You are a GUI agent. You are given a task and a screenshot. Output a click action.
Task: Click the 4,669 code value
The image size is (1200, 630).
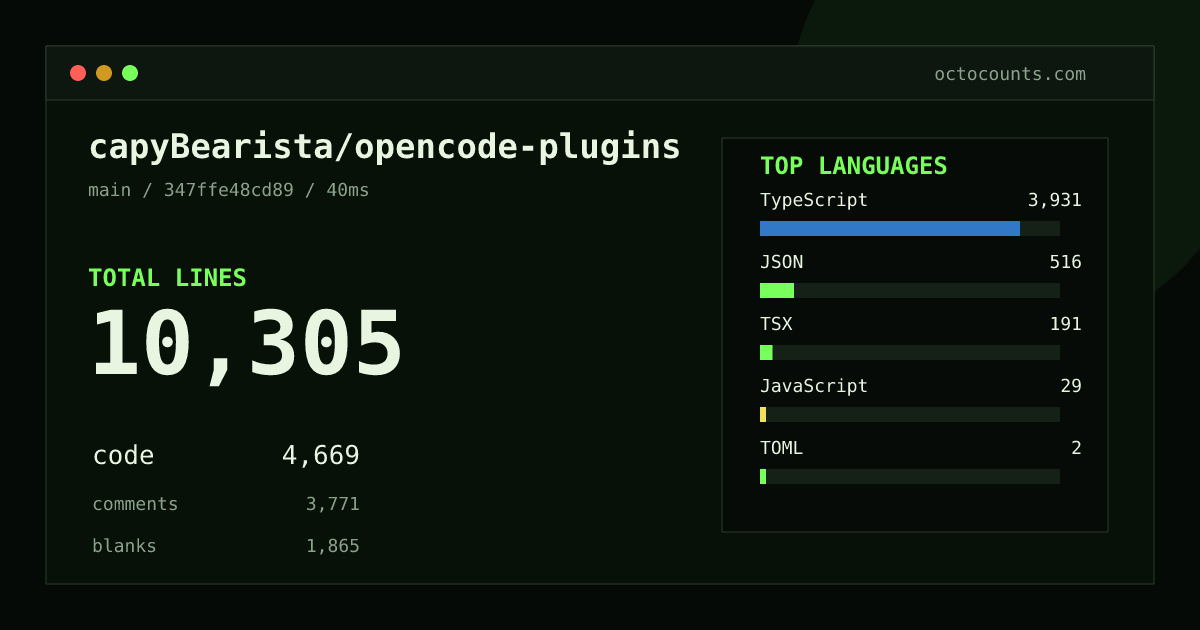(x=321, y=456)
